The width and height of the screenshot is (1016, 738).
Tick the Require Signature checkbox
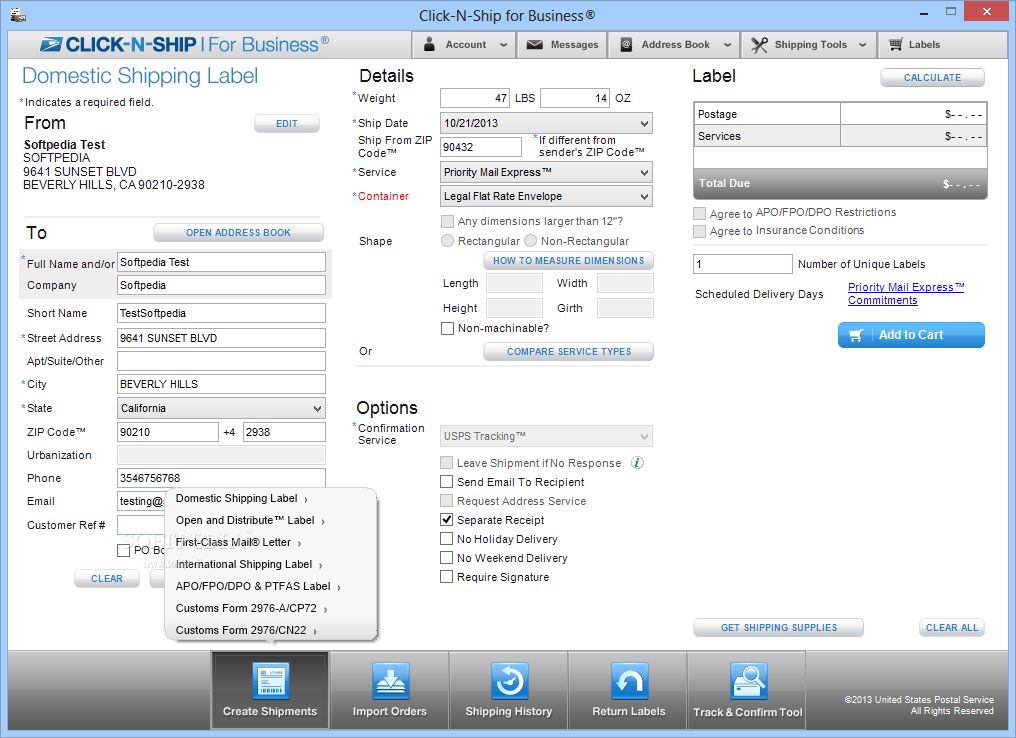(x=446, y=577)
